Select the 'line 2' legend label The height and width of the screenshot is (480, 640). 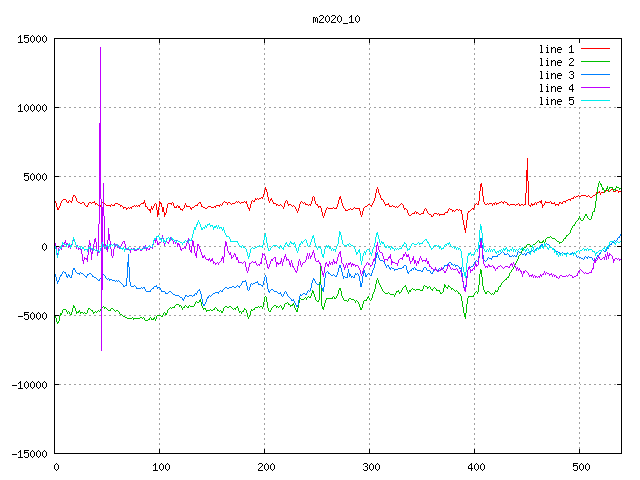[x=557, y=62]
